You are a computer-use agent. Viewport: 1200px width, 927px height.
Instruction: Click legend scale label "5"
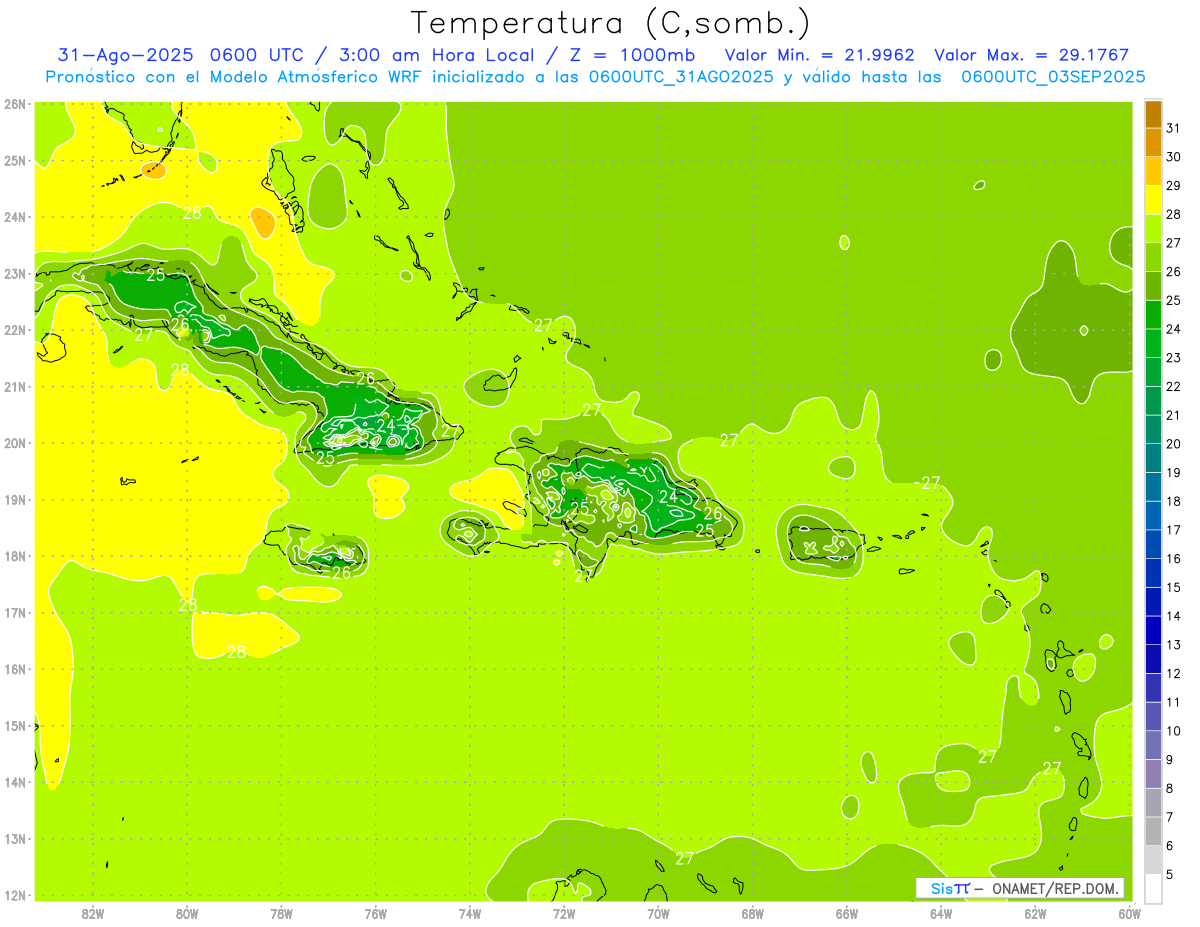tap(1171, 875)
